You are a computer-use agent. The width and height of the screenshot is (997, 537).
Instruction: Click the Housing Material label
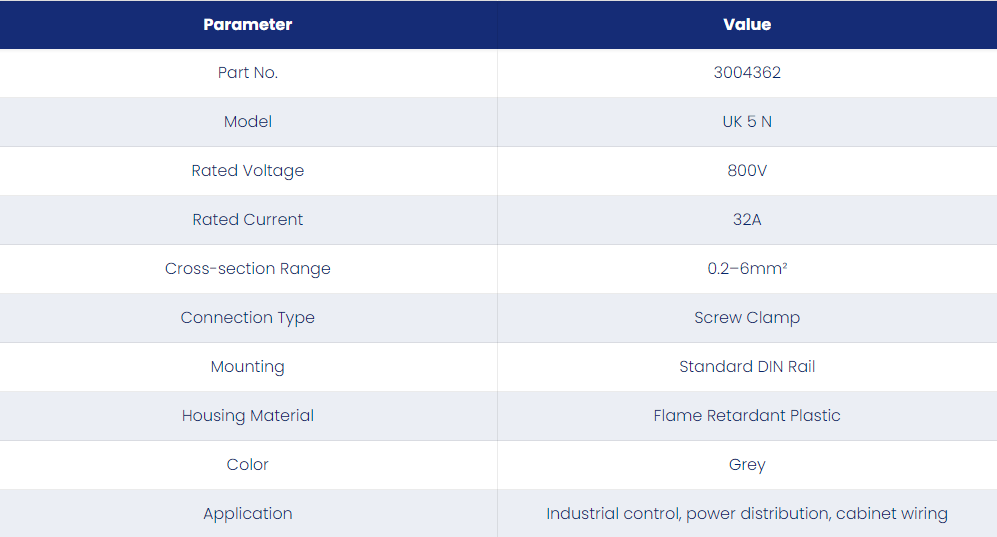click(x=247, y=415)
